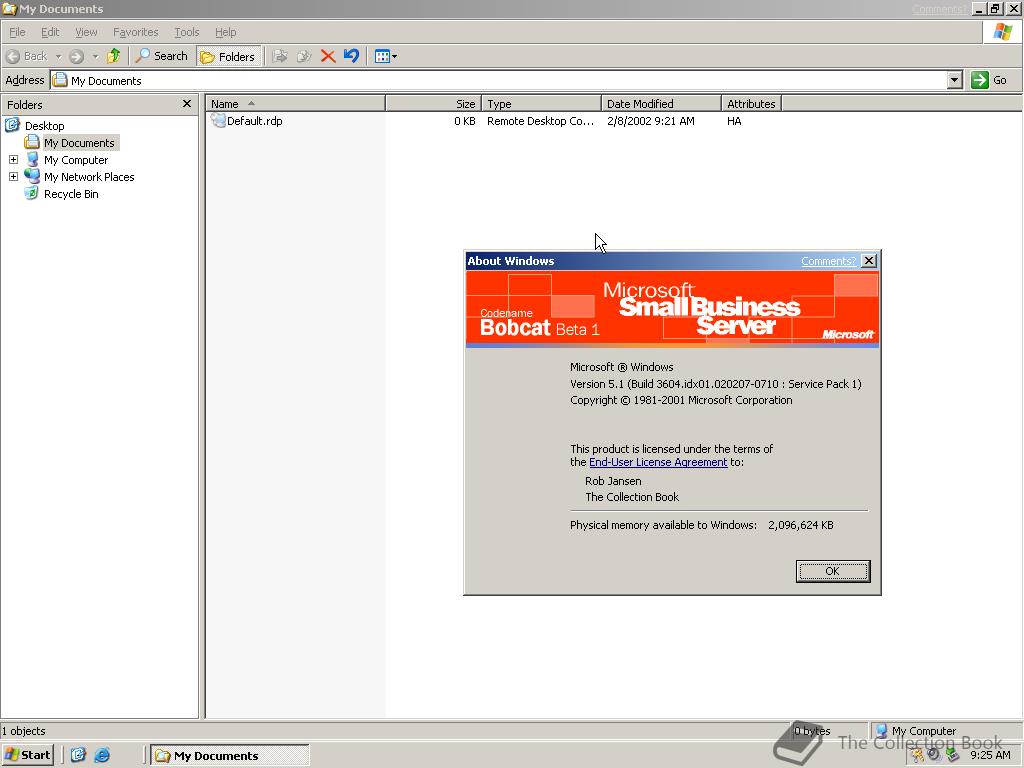Click My Computer zone in status bar
The image size is (1024, 768).
click(945, 731)
